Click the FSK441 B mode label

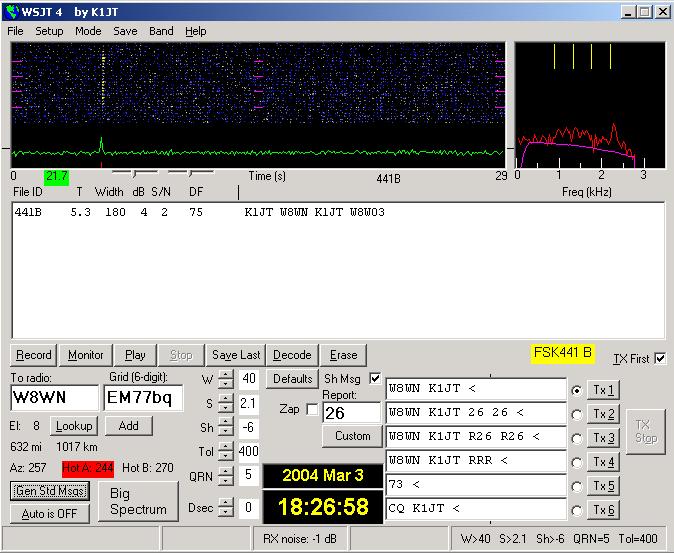pos(562,354)
